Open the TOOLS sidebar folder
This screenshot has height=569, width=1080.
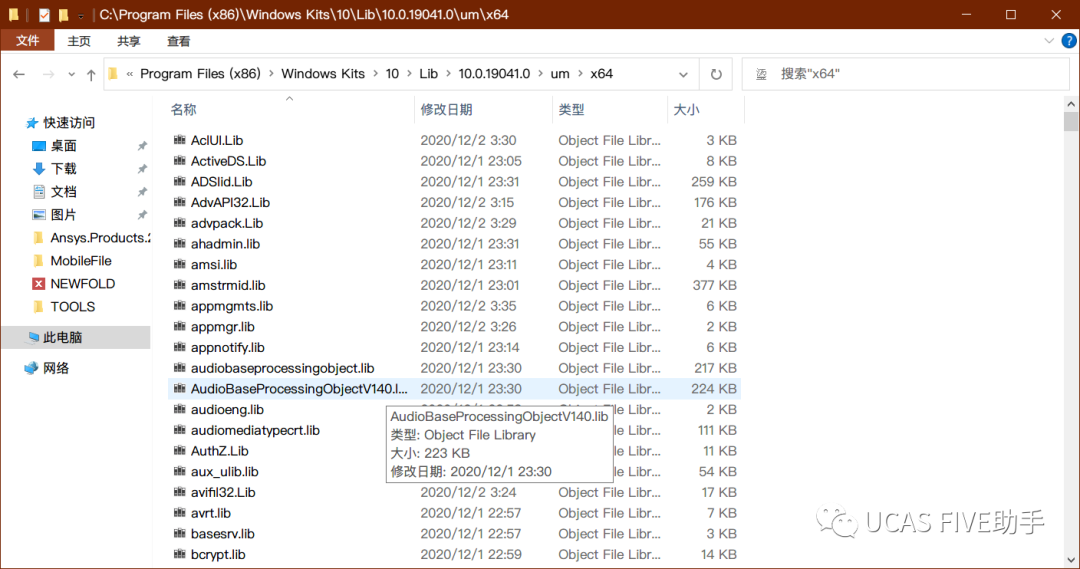[72, 307]
